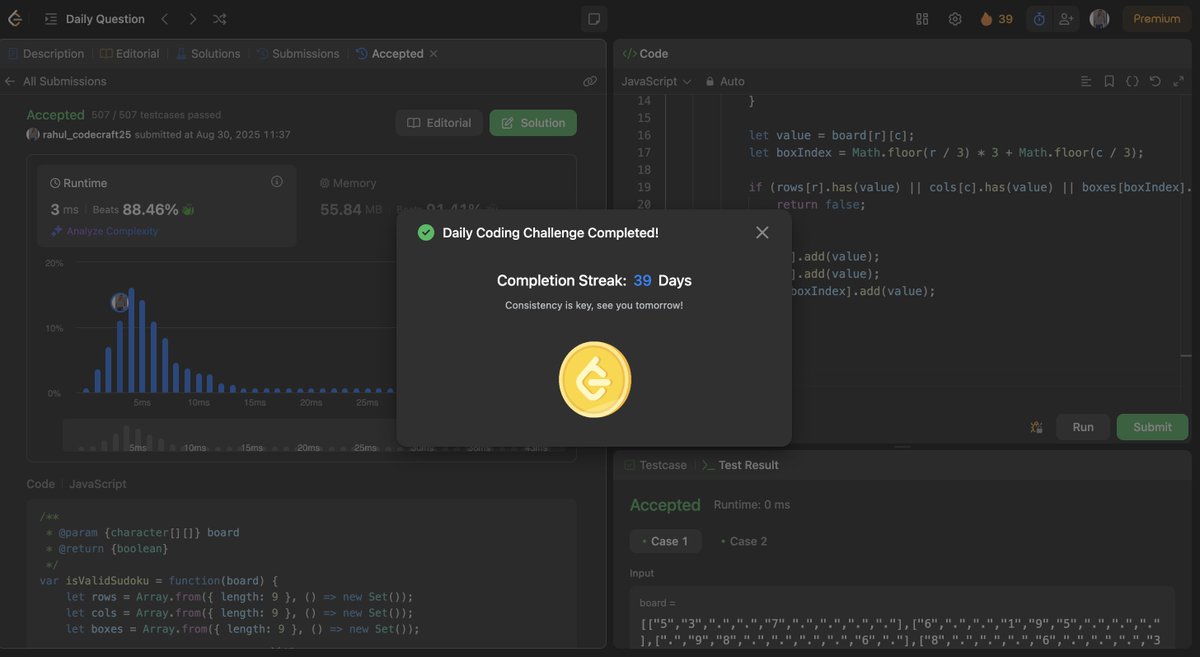
Task: Click the Submit button
Action: coord(1152,427)
